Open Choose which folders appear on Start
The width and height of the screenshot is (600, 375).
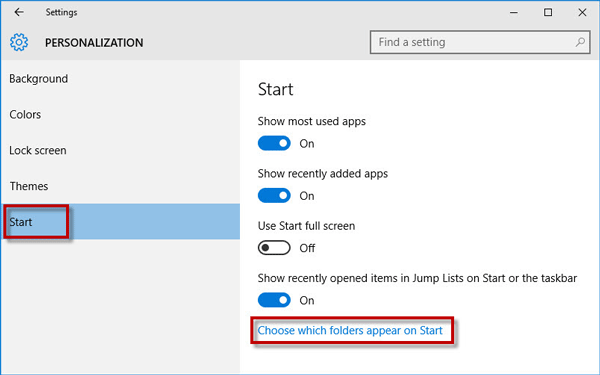pos(350,330)
